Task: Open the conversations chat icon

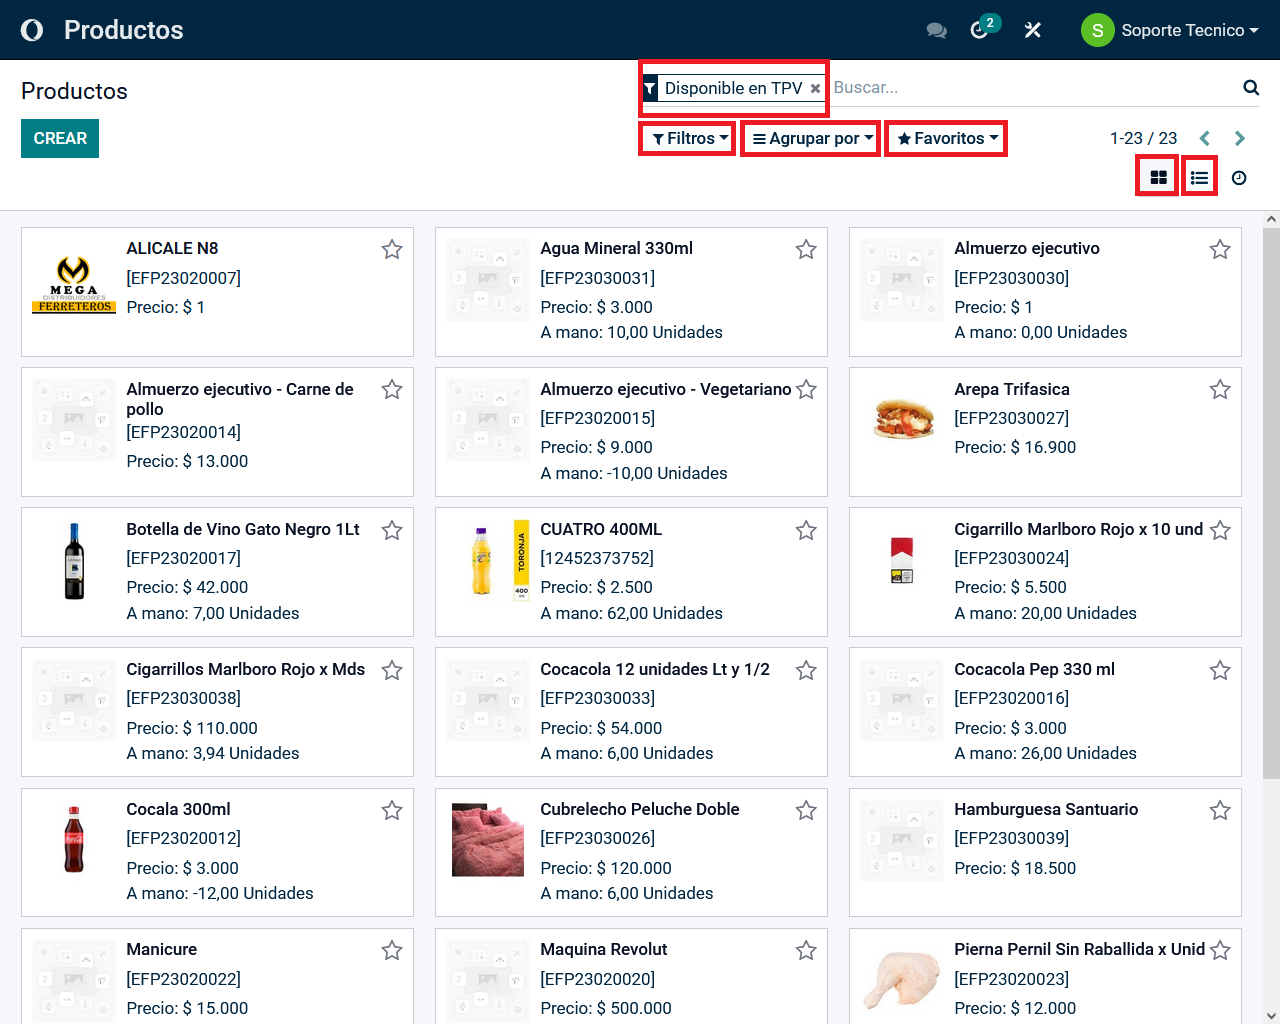Action: (x=936, y=30)
